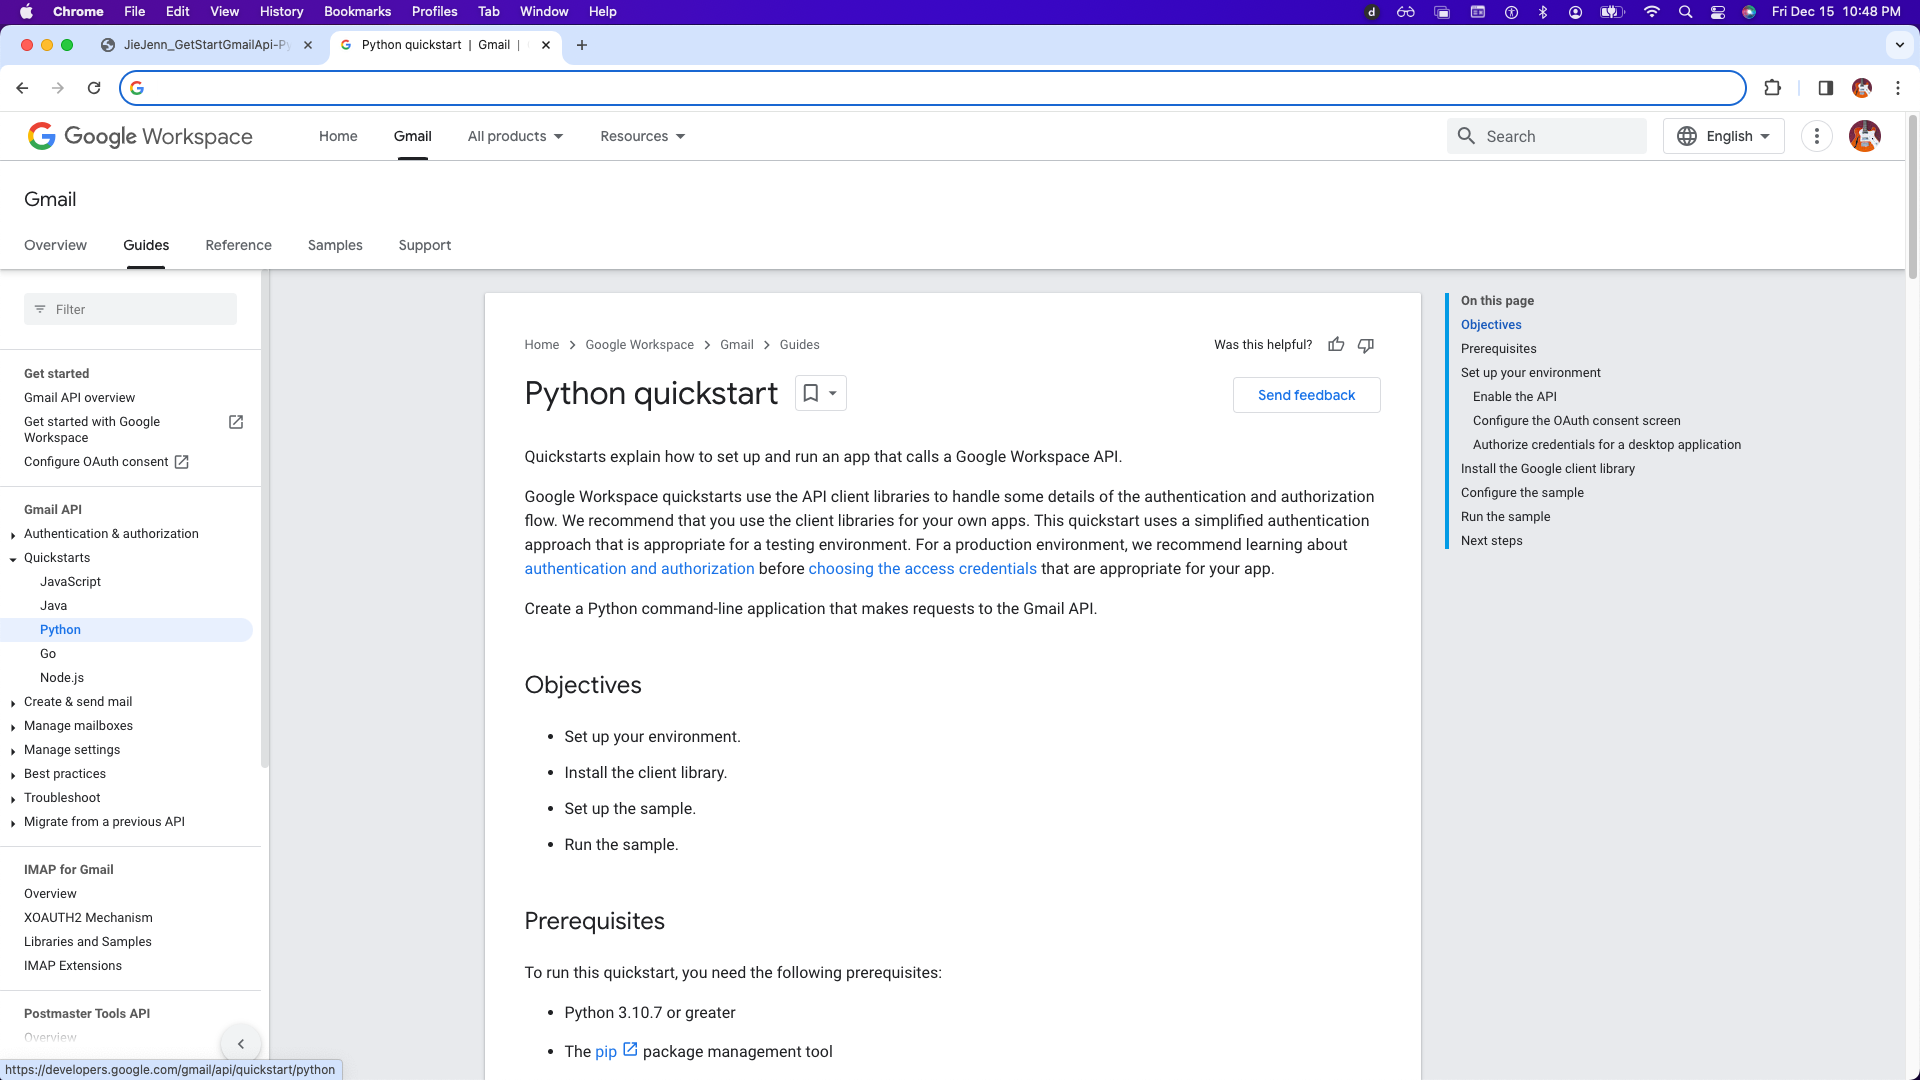Screen dimensions: 1920x1080
Task: Click the Search field
Action: pyautogui.click(x=1546, y=136)
